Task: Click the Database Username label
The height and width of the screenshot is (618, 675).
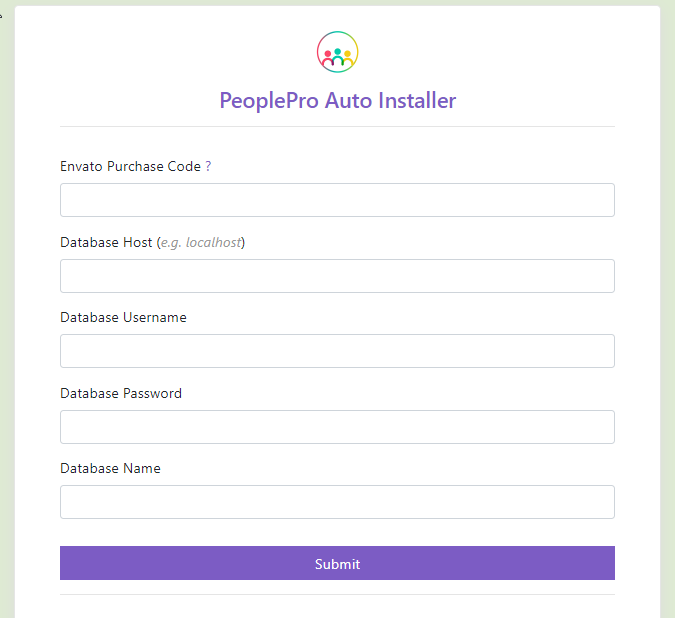Action: coord(123,318)
